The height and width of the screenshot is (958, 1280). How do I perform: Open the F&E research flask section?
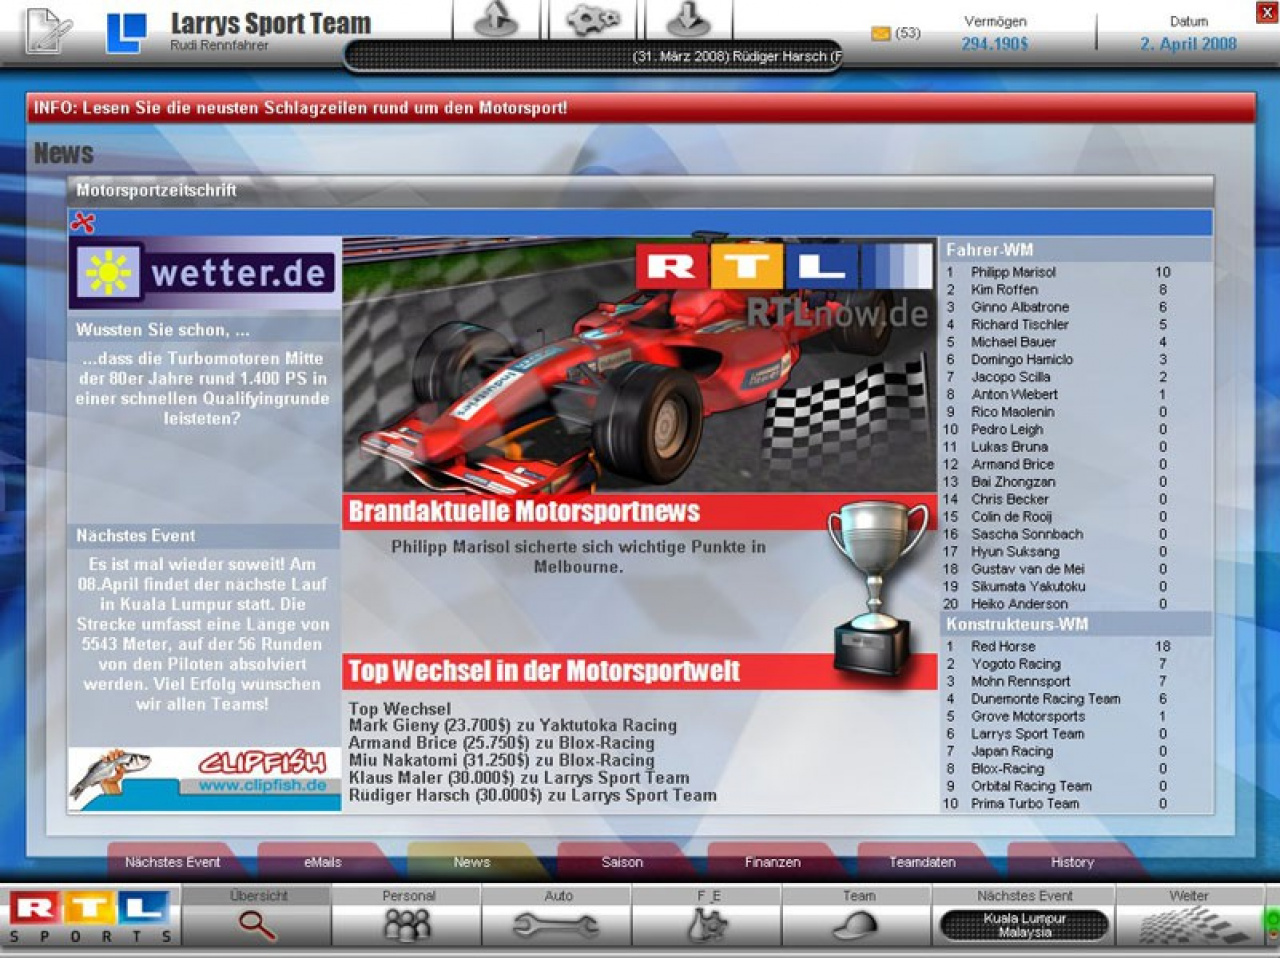707,915
